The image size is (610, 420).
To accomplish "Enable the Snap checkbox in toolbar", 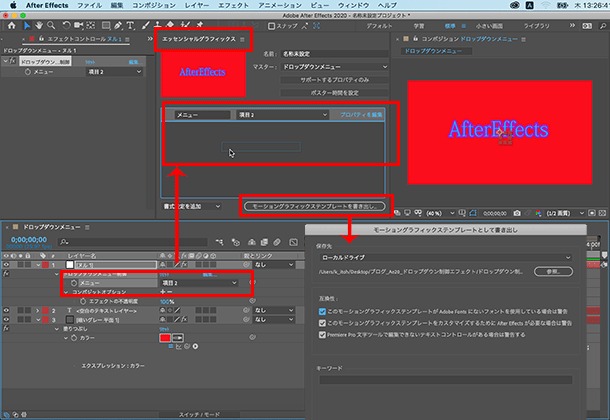I will click(x=272, y=26).
